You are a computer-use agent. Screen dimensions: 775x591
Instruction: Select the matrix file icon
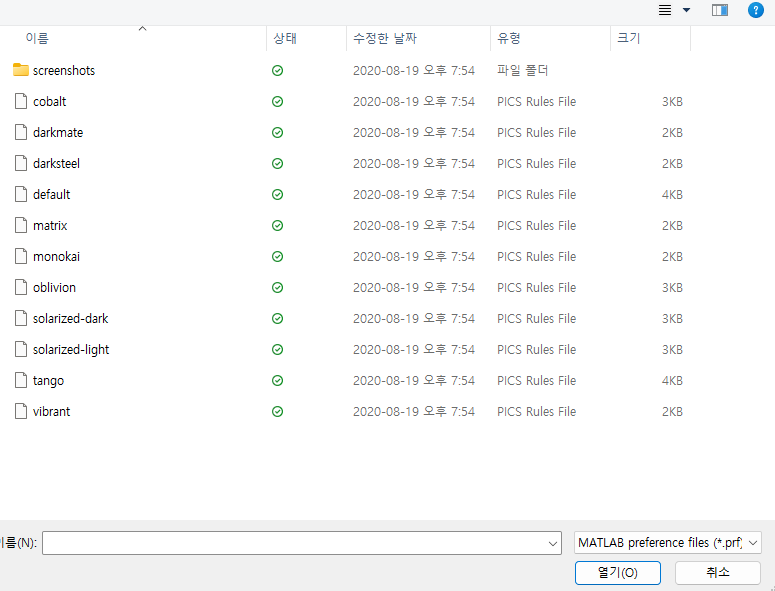click(x=21, y=225)
